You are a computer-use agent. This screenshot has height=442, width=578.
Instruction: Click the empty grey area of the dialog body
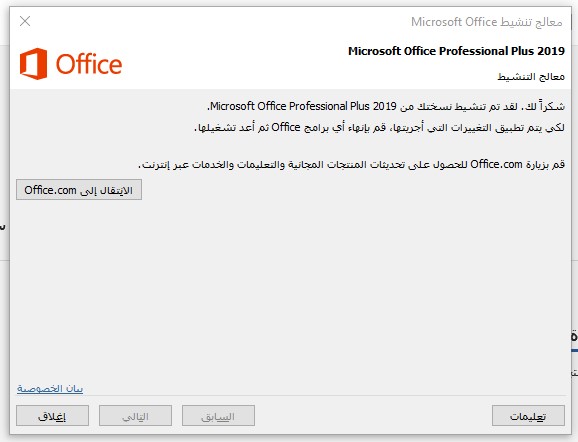tap(290, 288)
